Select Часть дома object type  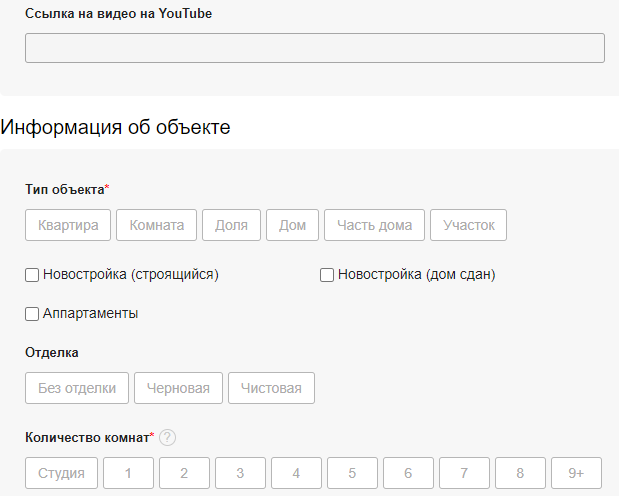pyautogui.click(x=374, y=225)
